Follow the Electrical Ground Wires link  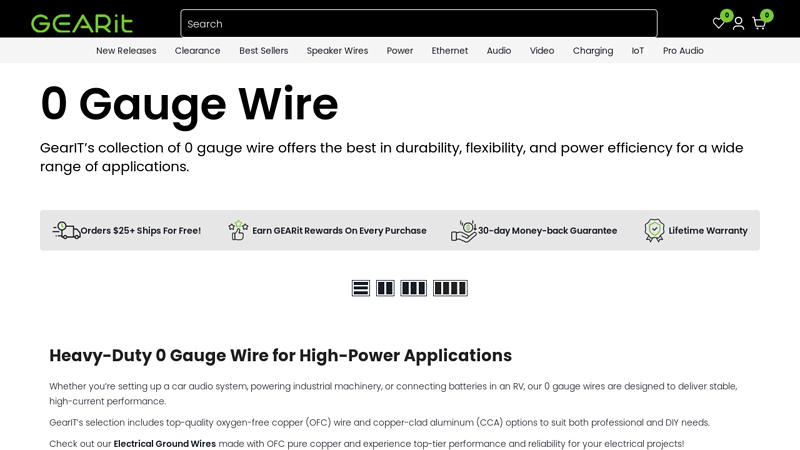(164, 444)
